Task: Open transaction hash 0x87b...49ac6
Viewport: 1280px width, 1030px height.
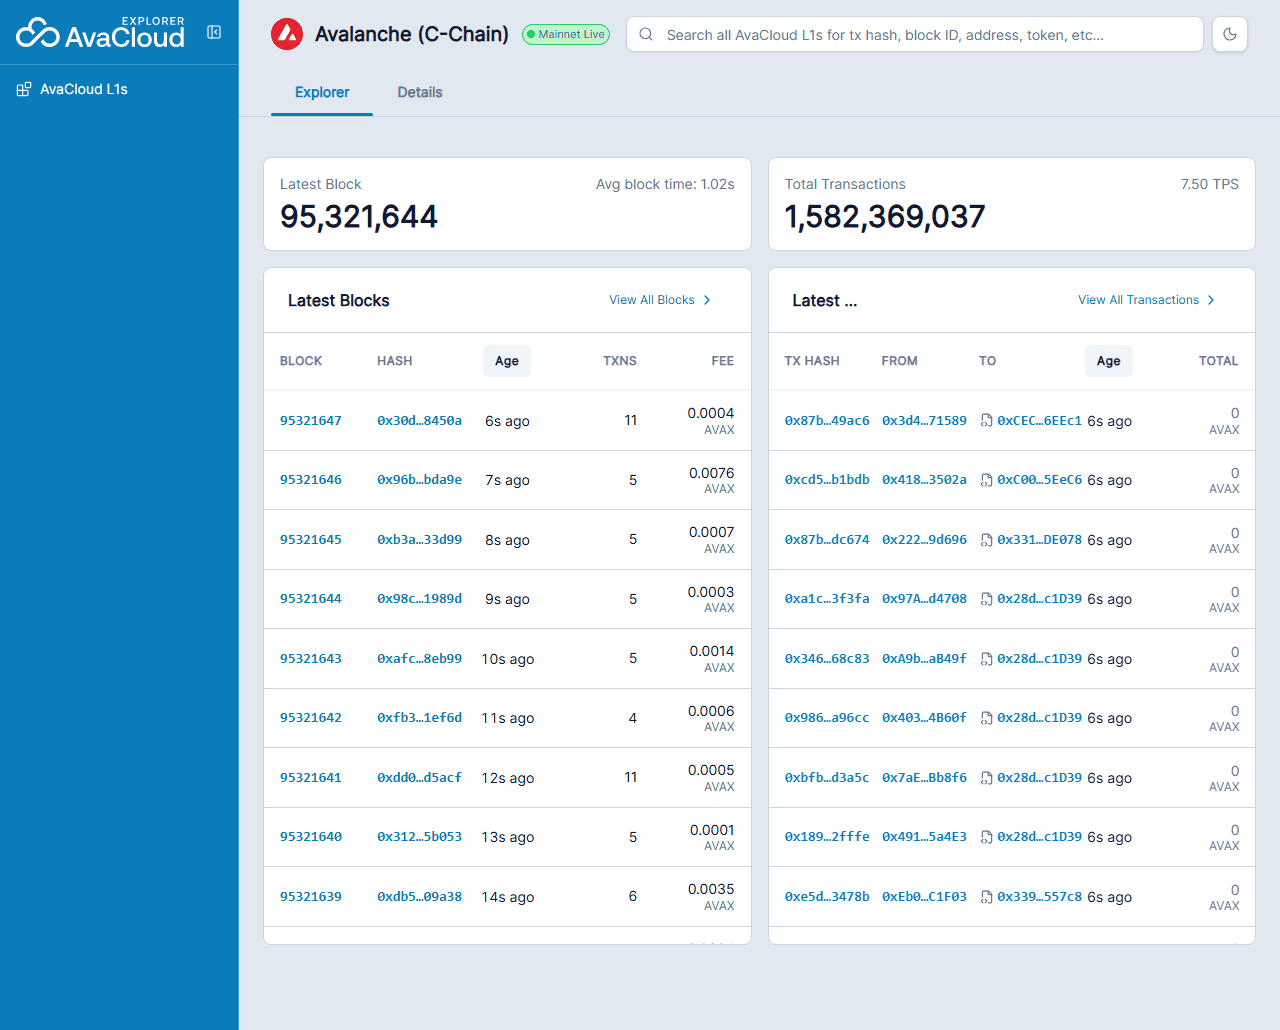Action: pyautogui.click(x=827, y=421)
